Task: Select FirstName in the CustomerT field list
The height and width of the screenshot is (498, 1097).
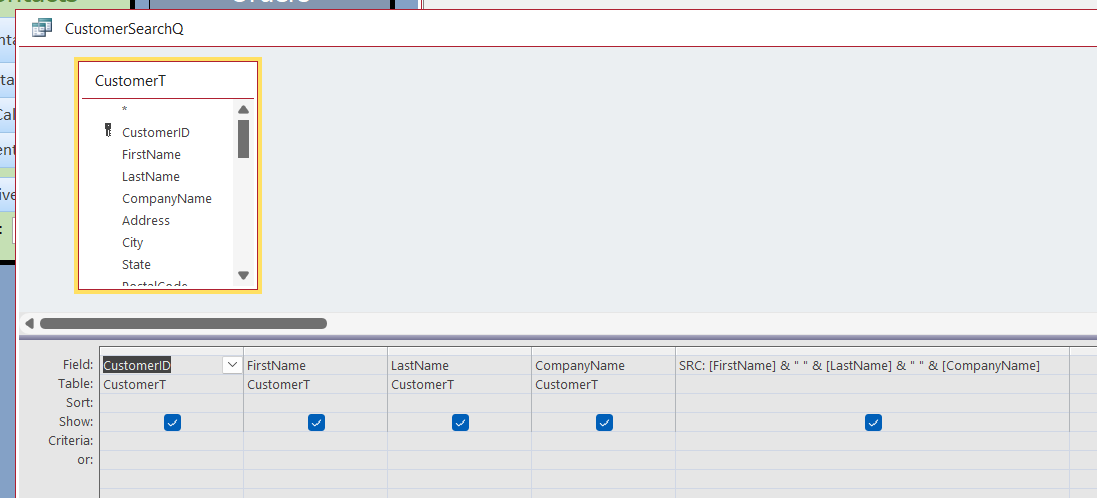Action: pos(151,155)
